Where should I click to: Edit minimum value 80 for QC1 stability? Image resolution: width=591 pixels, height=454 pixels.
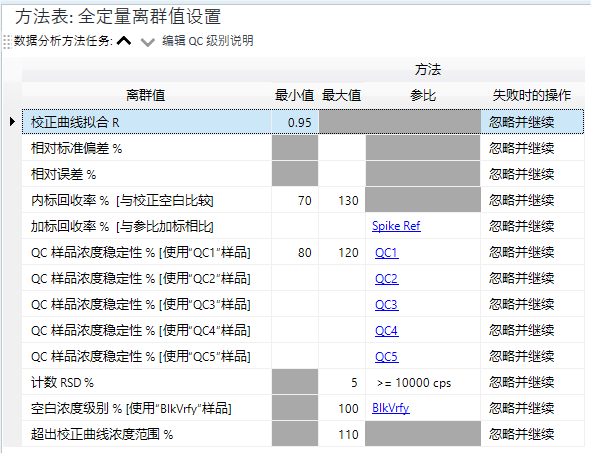(295, 252)
